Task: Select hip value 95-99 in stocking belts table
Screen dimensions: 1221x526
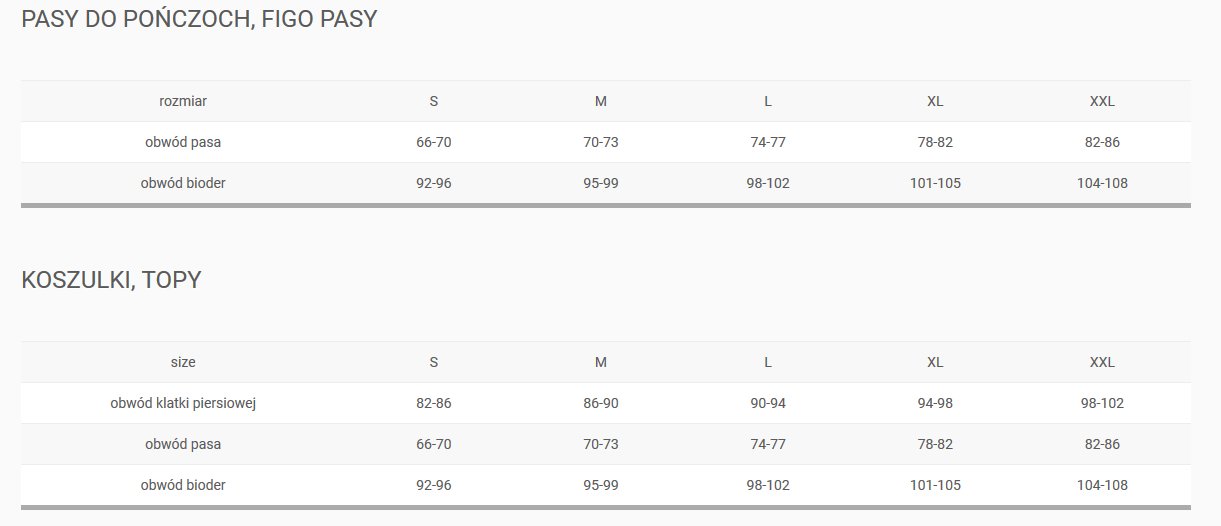Action: pyautogui.click(x=601, y=183)
